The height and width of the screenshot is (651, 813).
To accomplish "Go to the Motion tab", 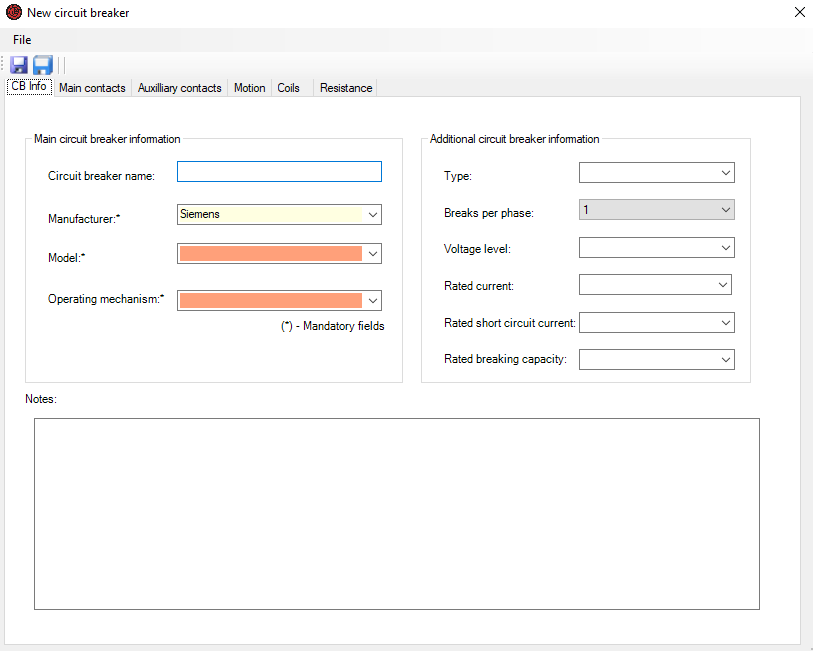I will 249,88.
